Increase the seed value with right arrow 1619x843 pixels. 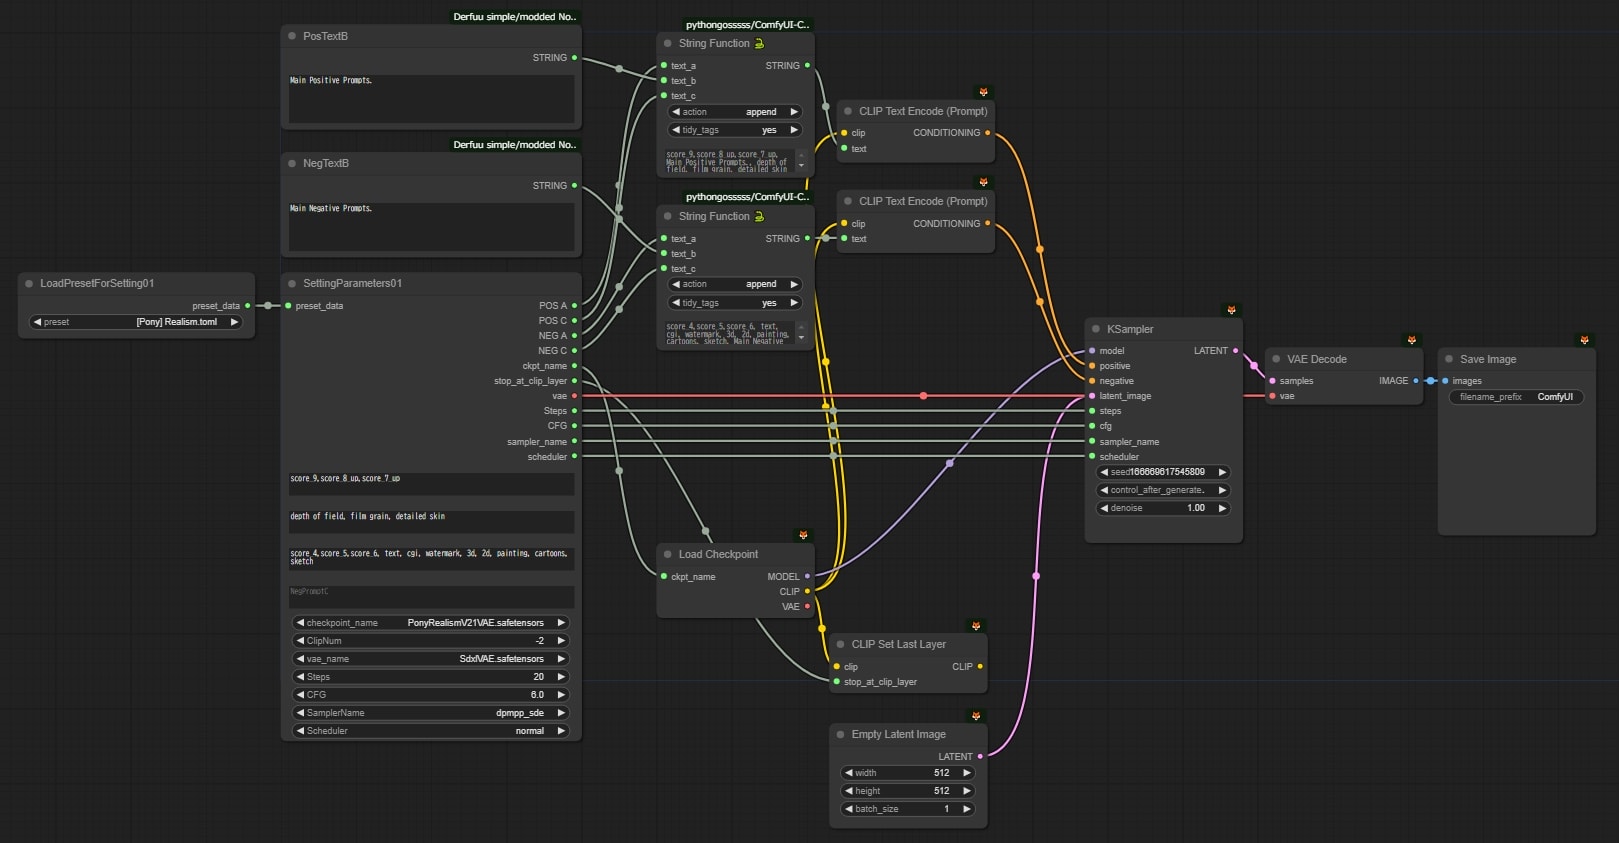click(1221, 472)
